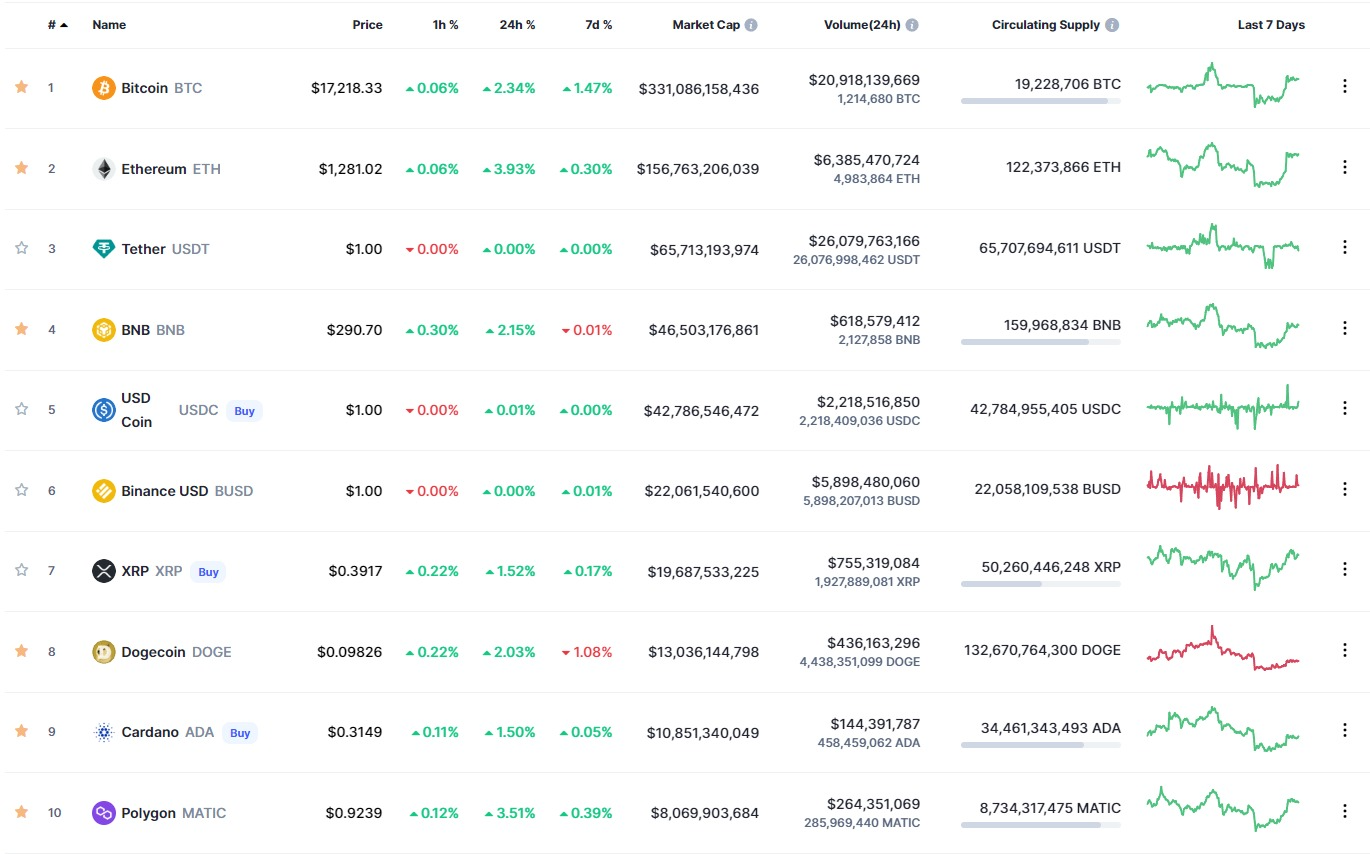Click Ethereum market cap $156,763,206,039

698,169
